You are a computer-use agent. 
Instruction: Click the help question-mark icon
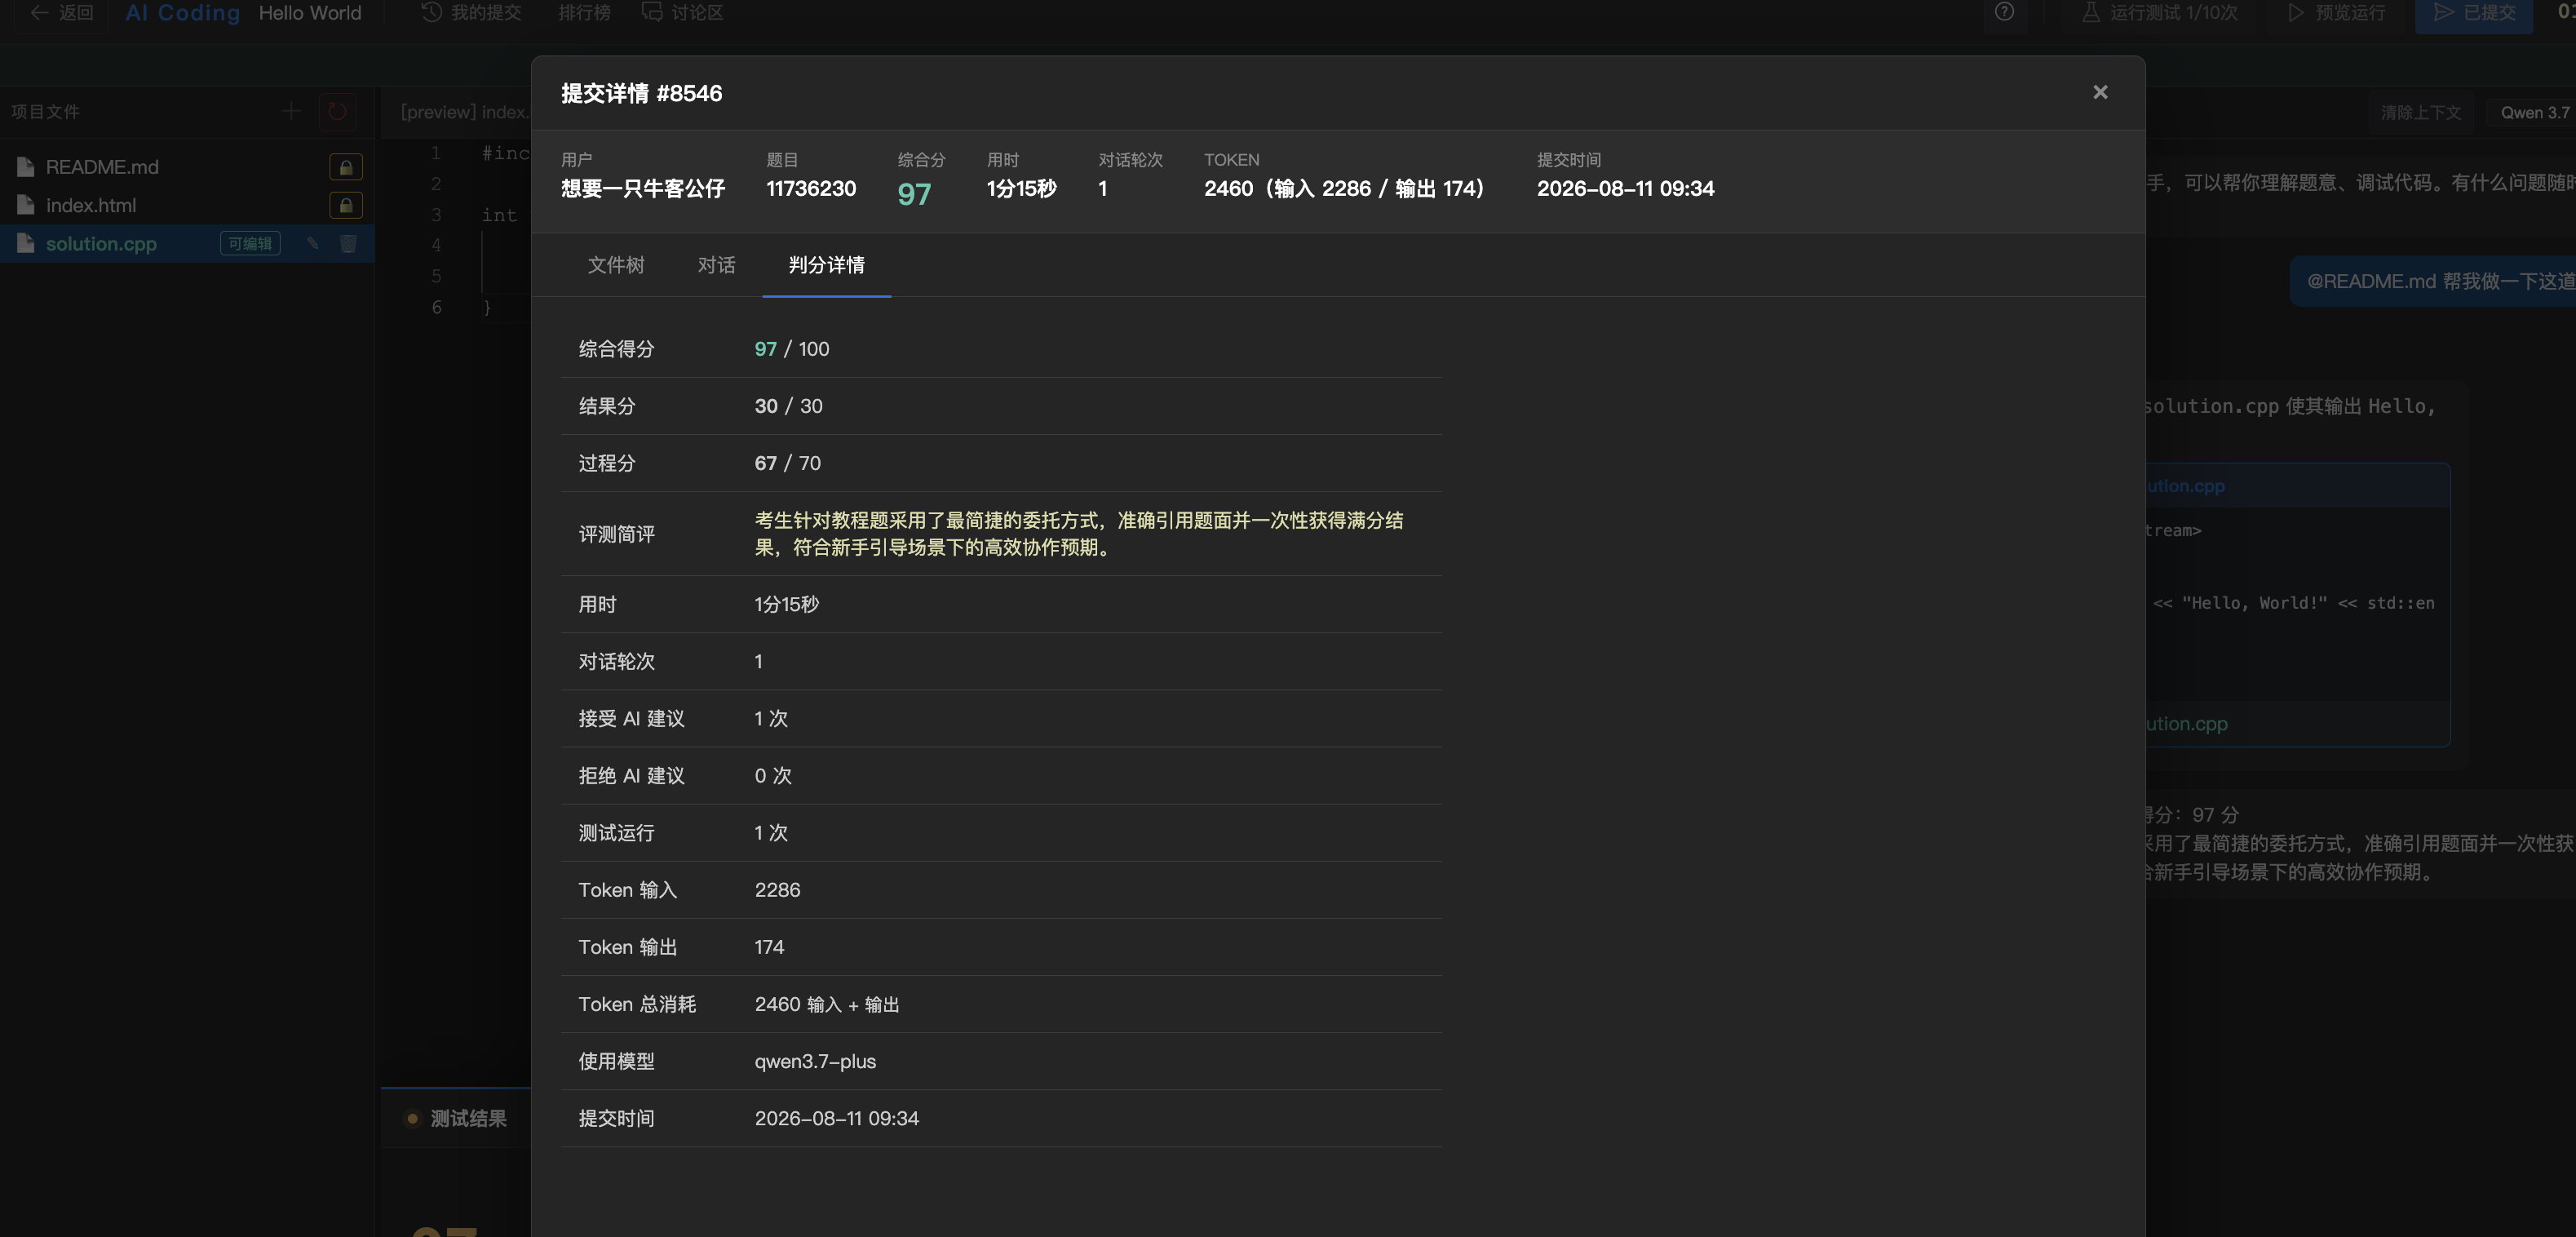coord(2004,12)
